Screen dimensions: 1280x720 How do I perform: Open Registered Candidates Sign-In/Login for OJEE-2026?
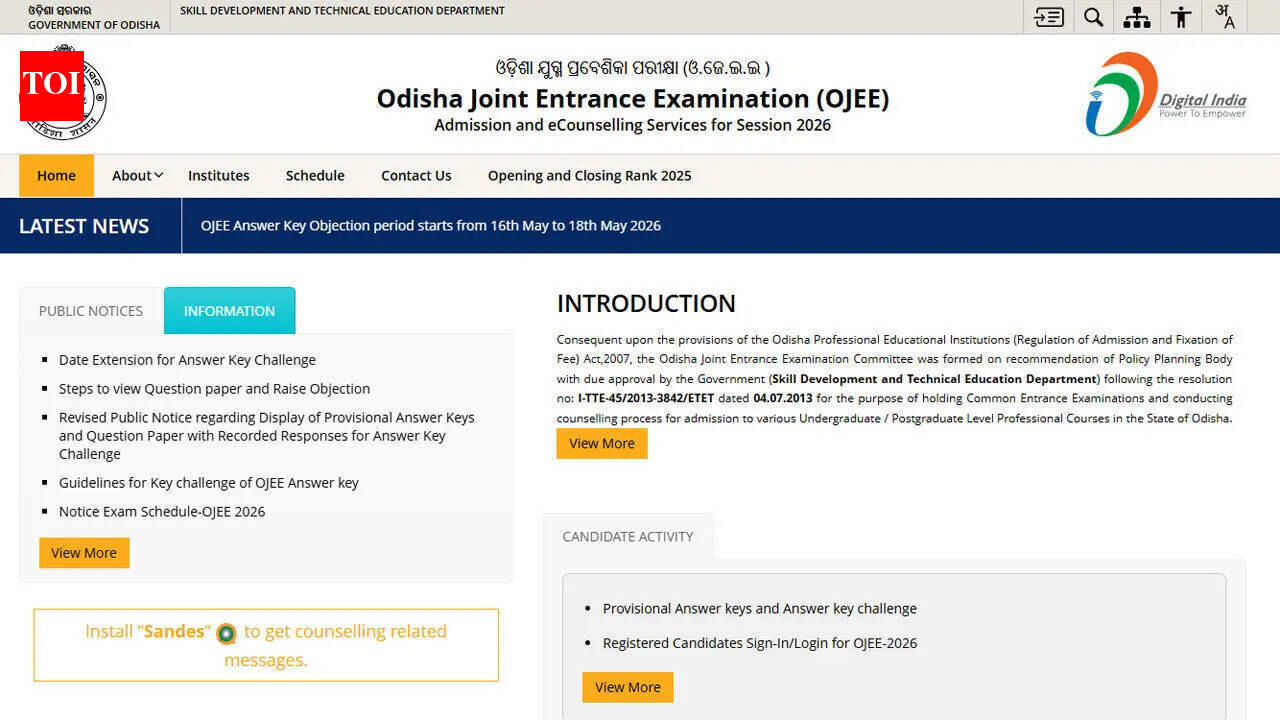tap(760, 644)
